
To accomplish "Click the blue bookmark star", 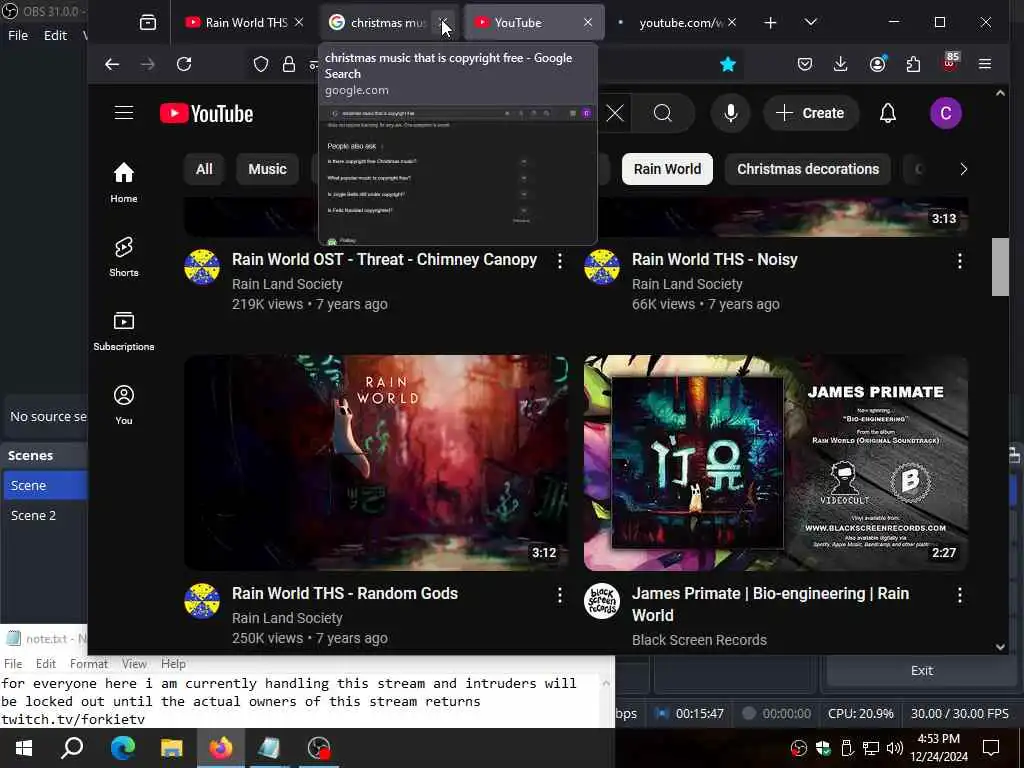I will coord(728,64).
